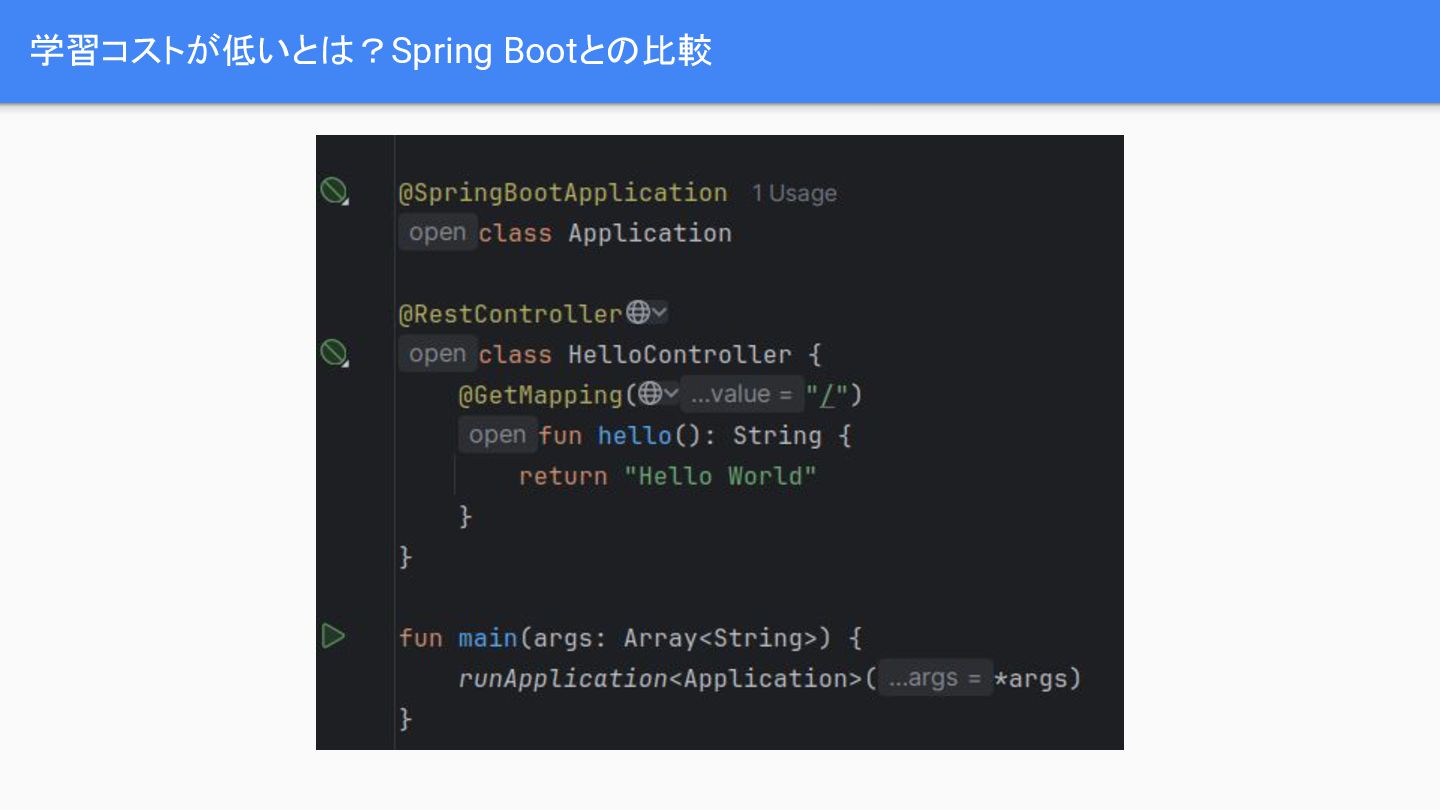
Task: Click the return keyword
Action: click(563, 476)
